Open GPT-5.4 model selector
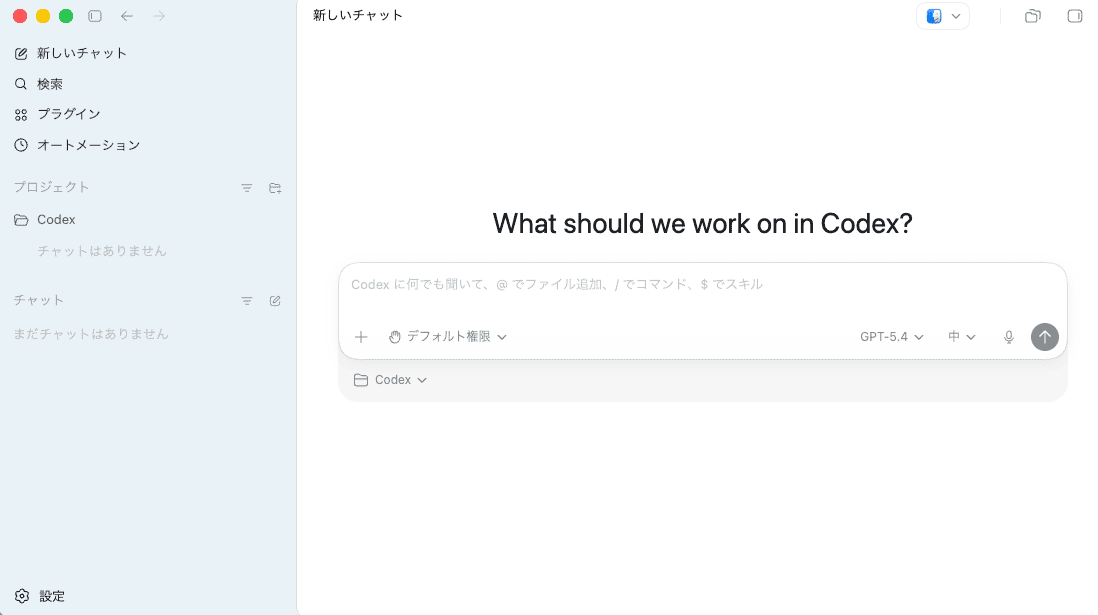1098x615 pixels. pos(891,337)
